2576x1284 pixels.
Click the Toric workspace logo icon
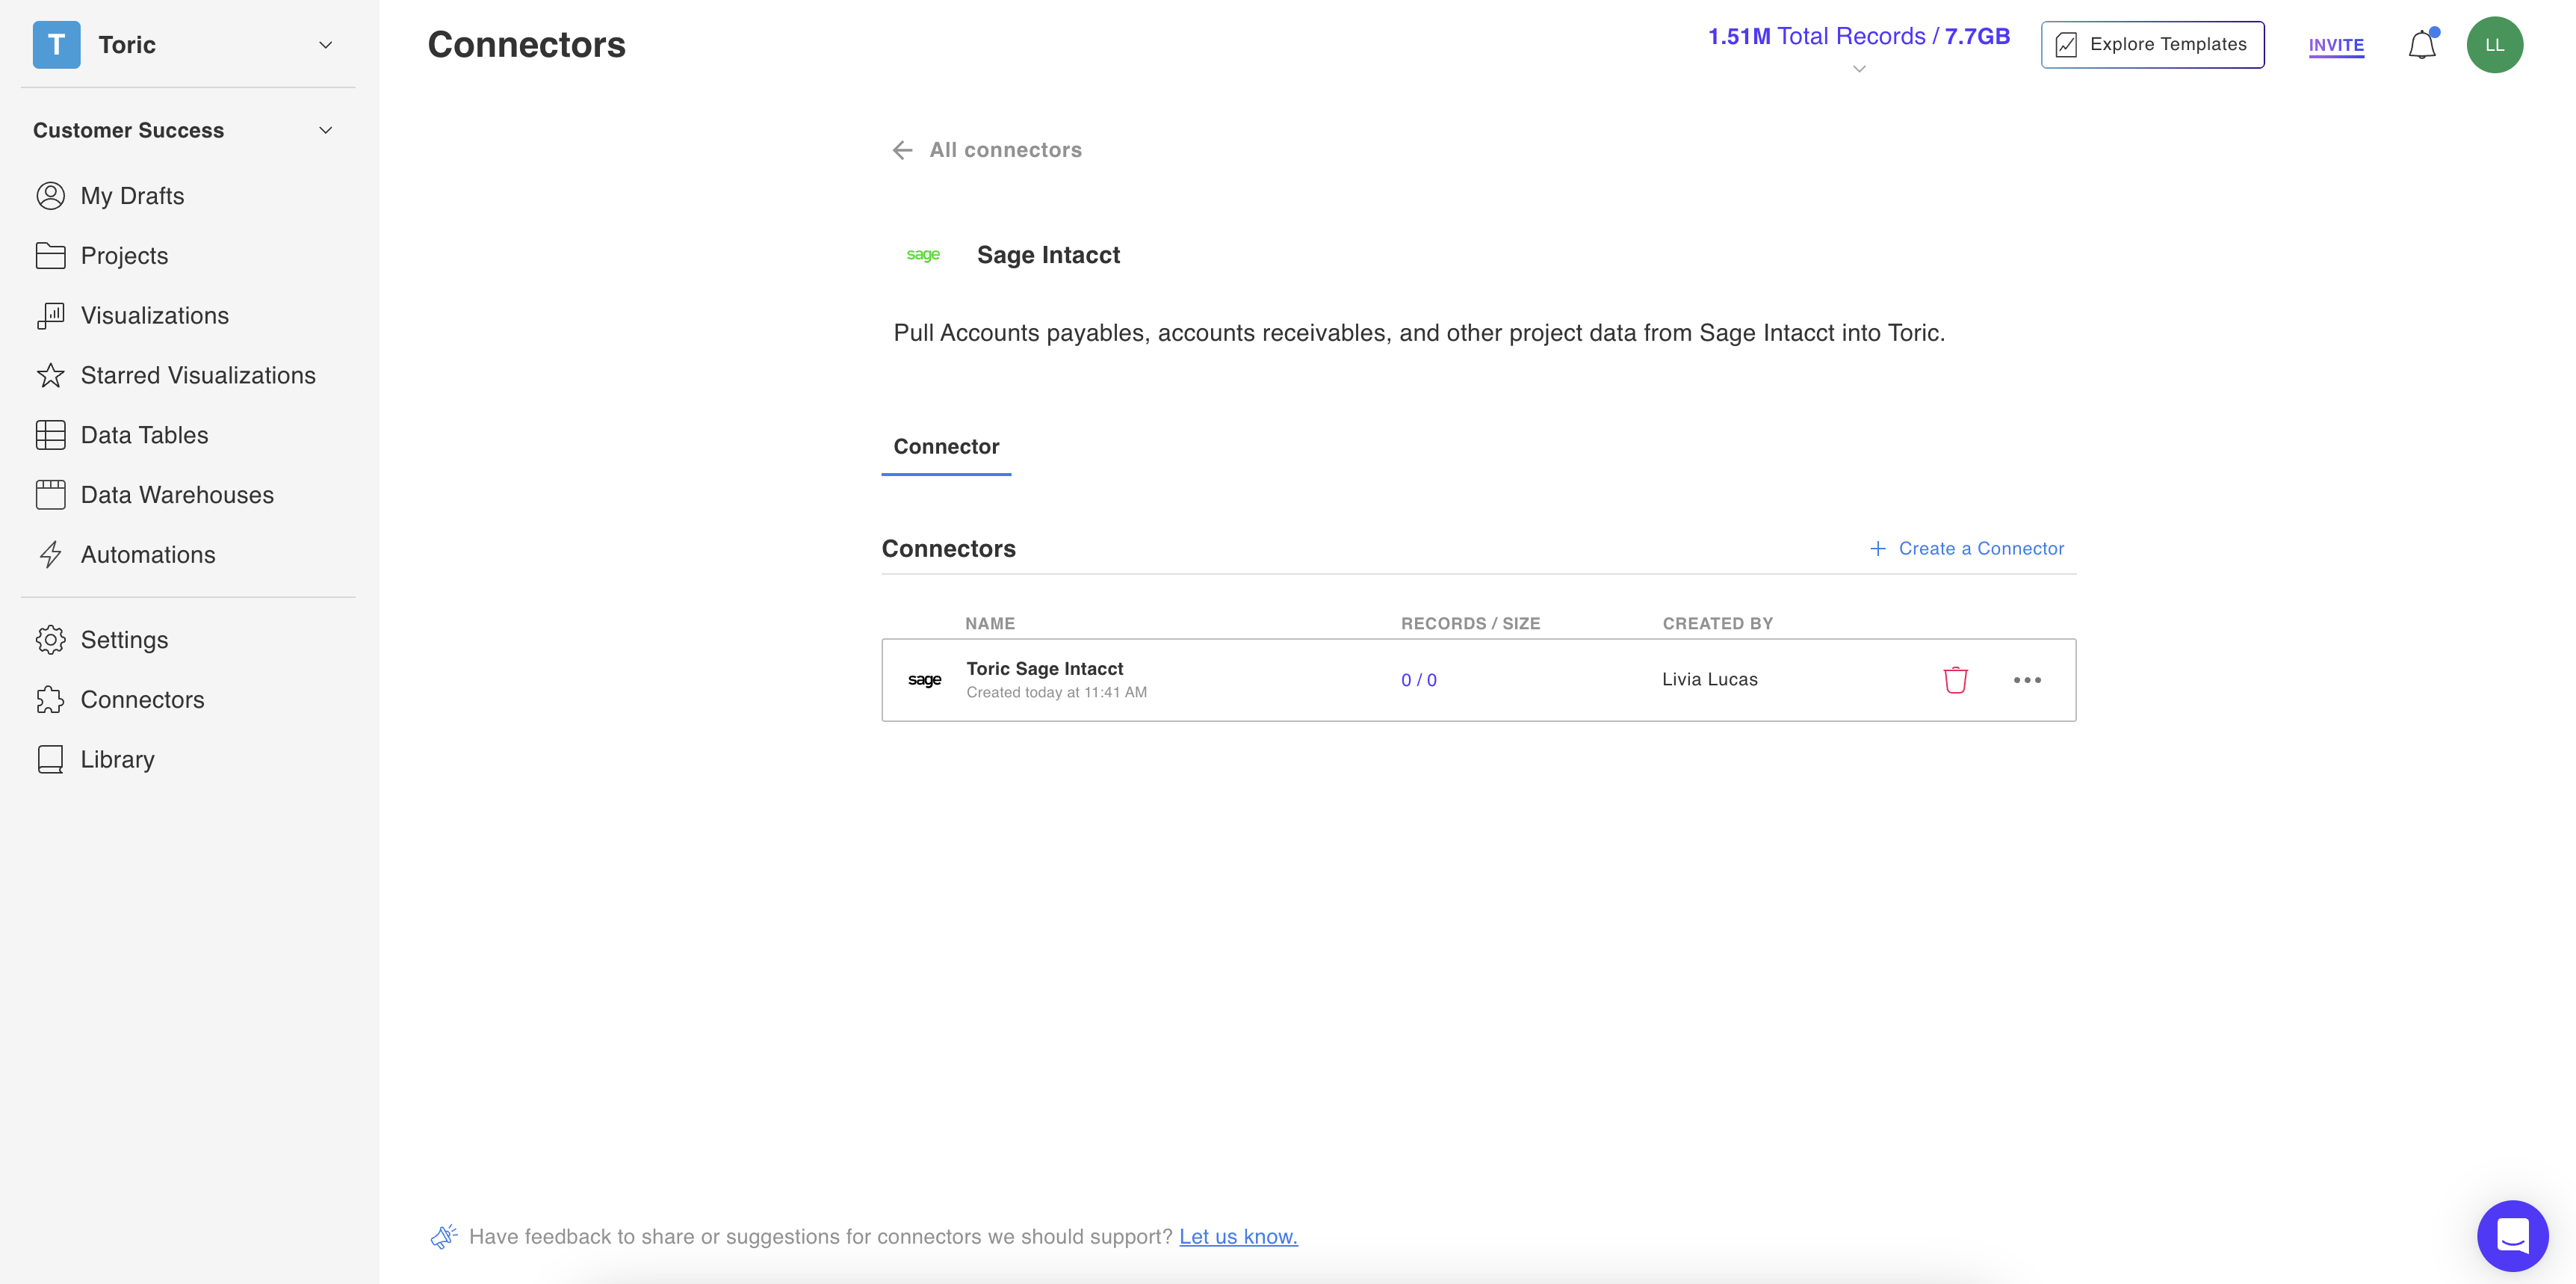pyautogui.click(x=56, y=45)
